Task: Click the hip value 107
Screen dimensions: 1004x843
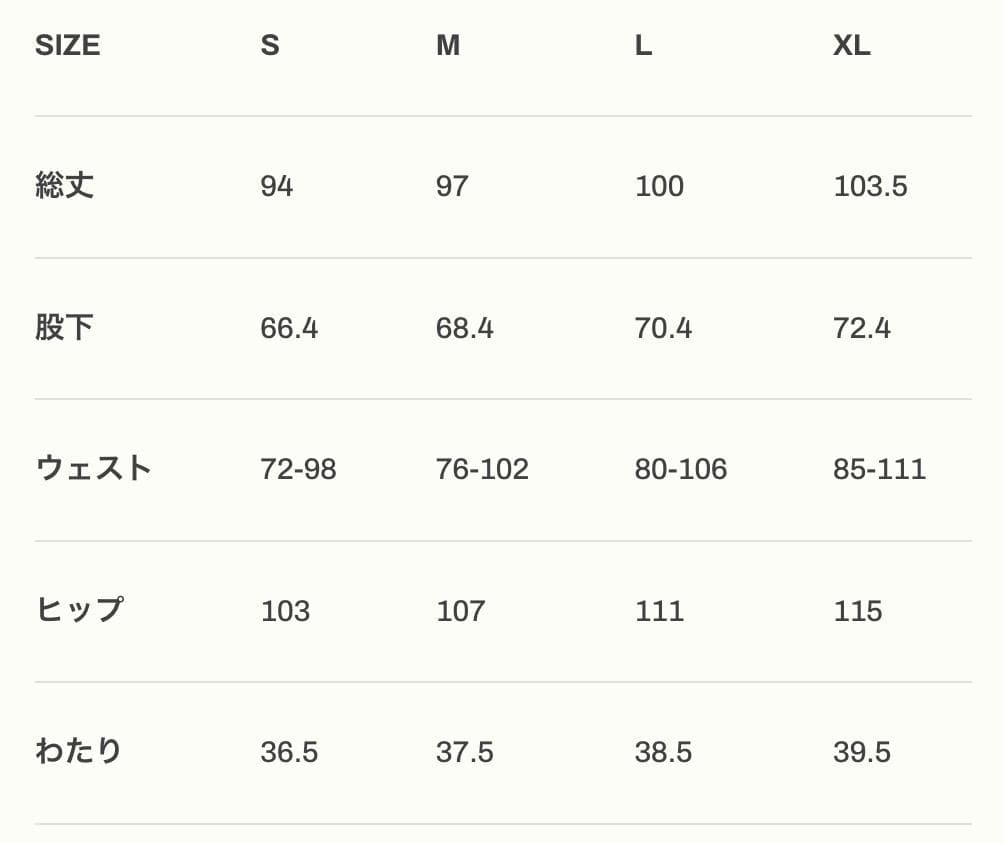Action: [x=460, y=611]
